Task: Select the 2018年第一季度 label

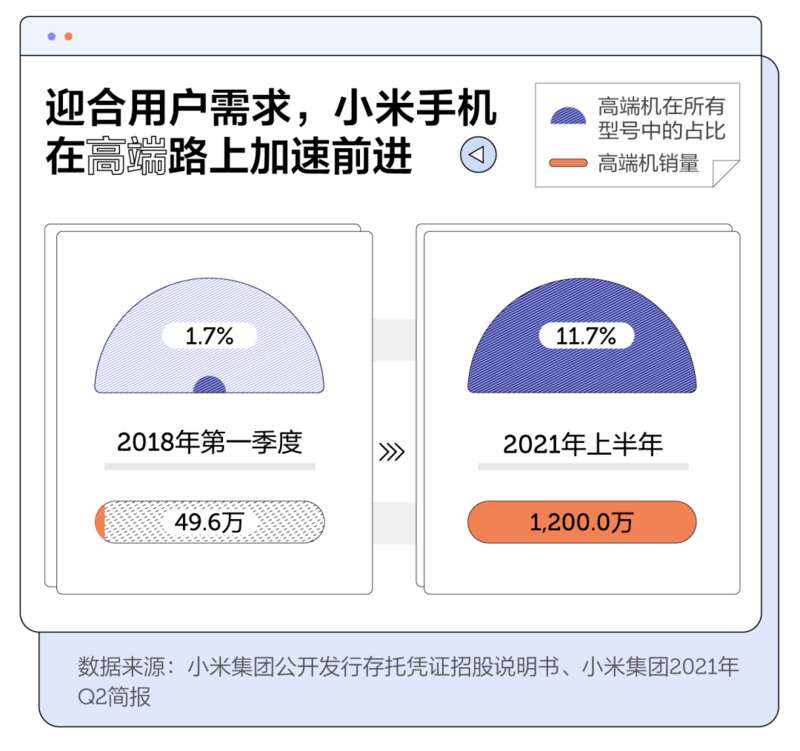Action: click(210, 442)
